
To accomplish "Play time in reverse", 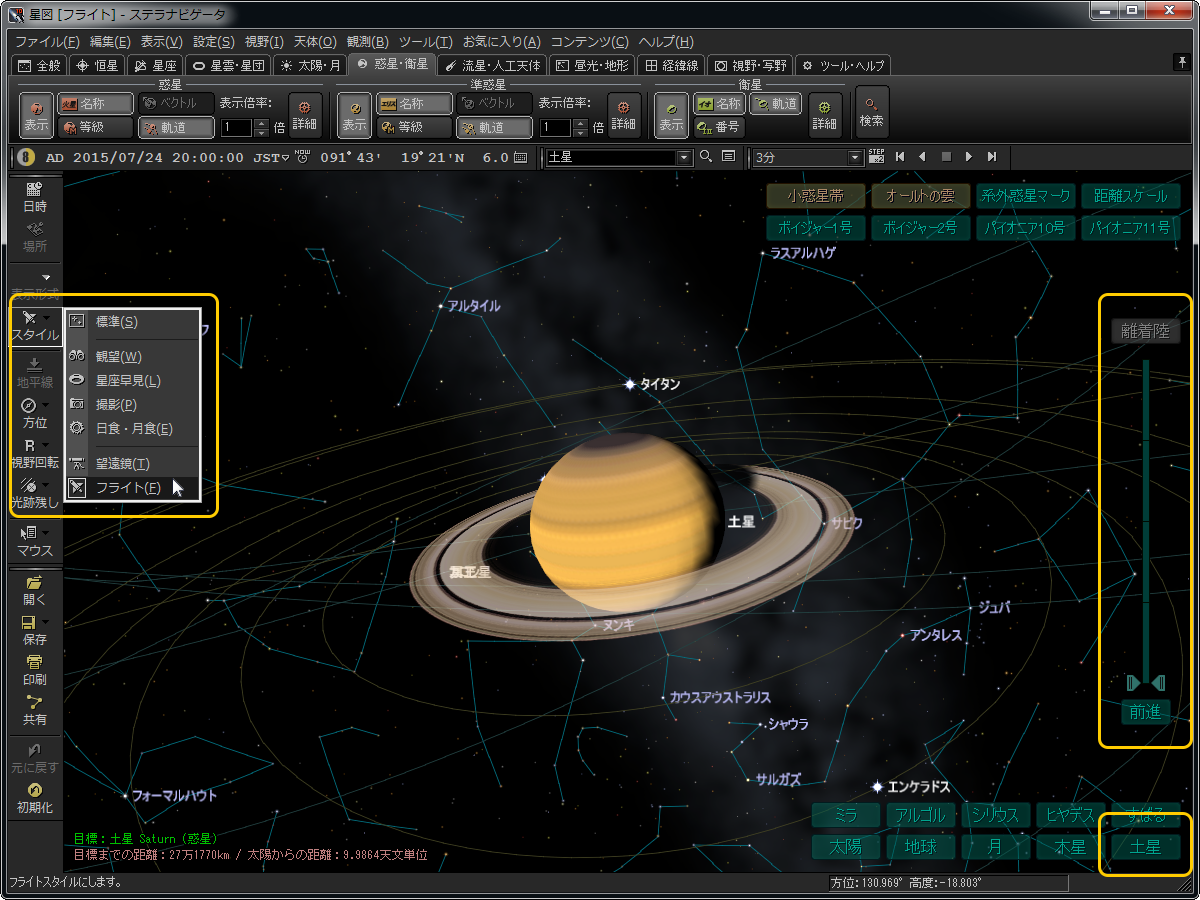I will point(922,157).
